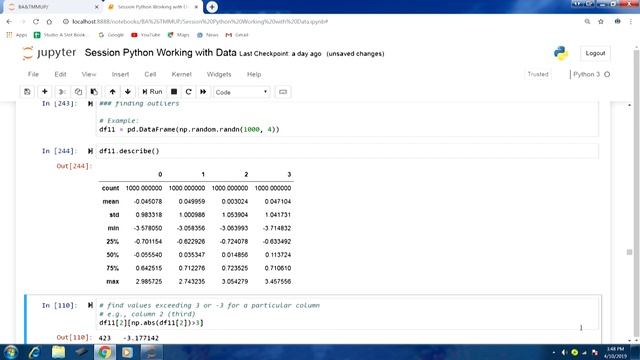Open the YouTube bookmark
The image size is (640, 360).
point(146,35)
